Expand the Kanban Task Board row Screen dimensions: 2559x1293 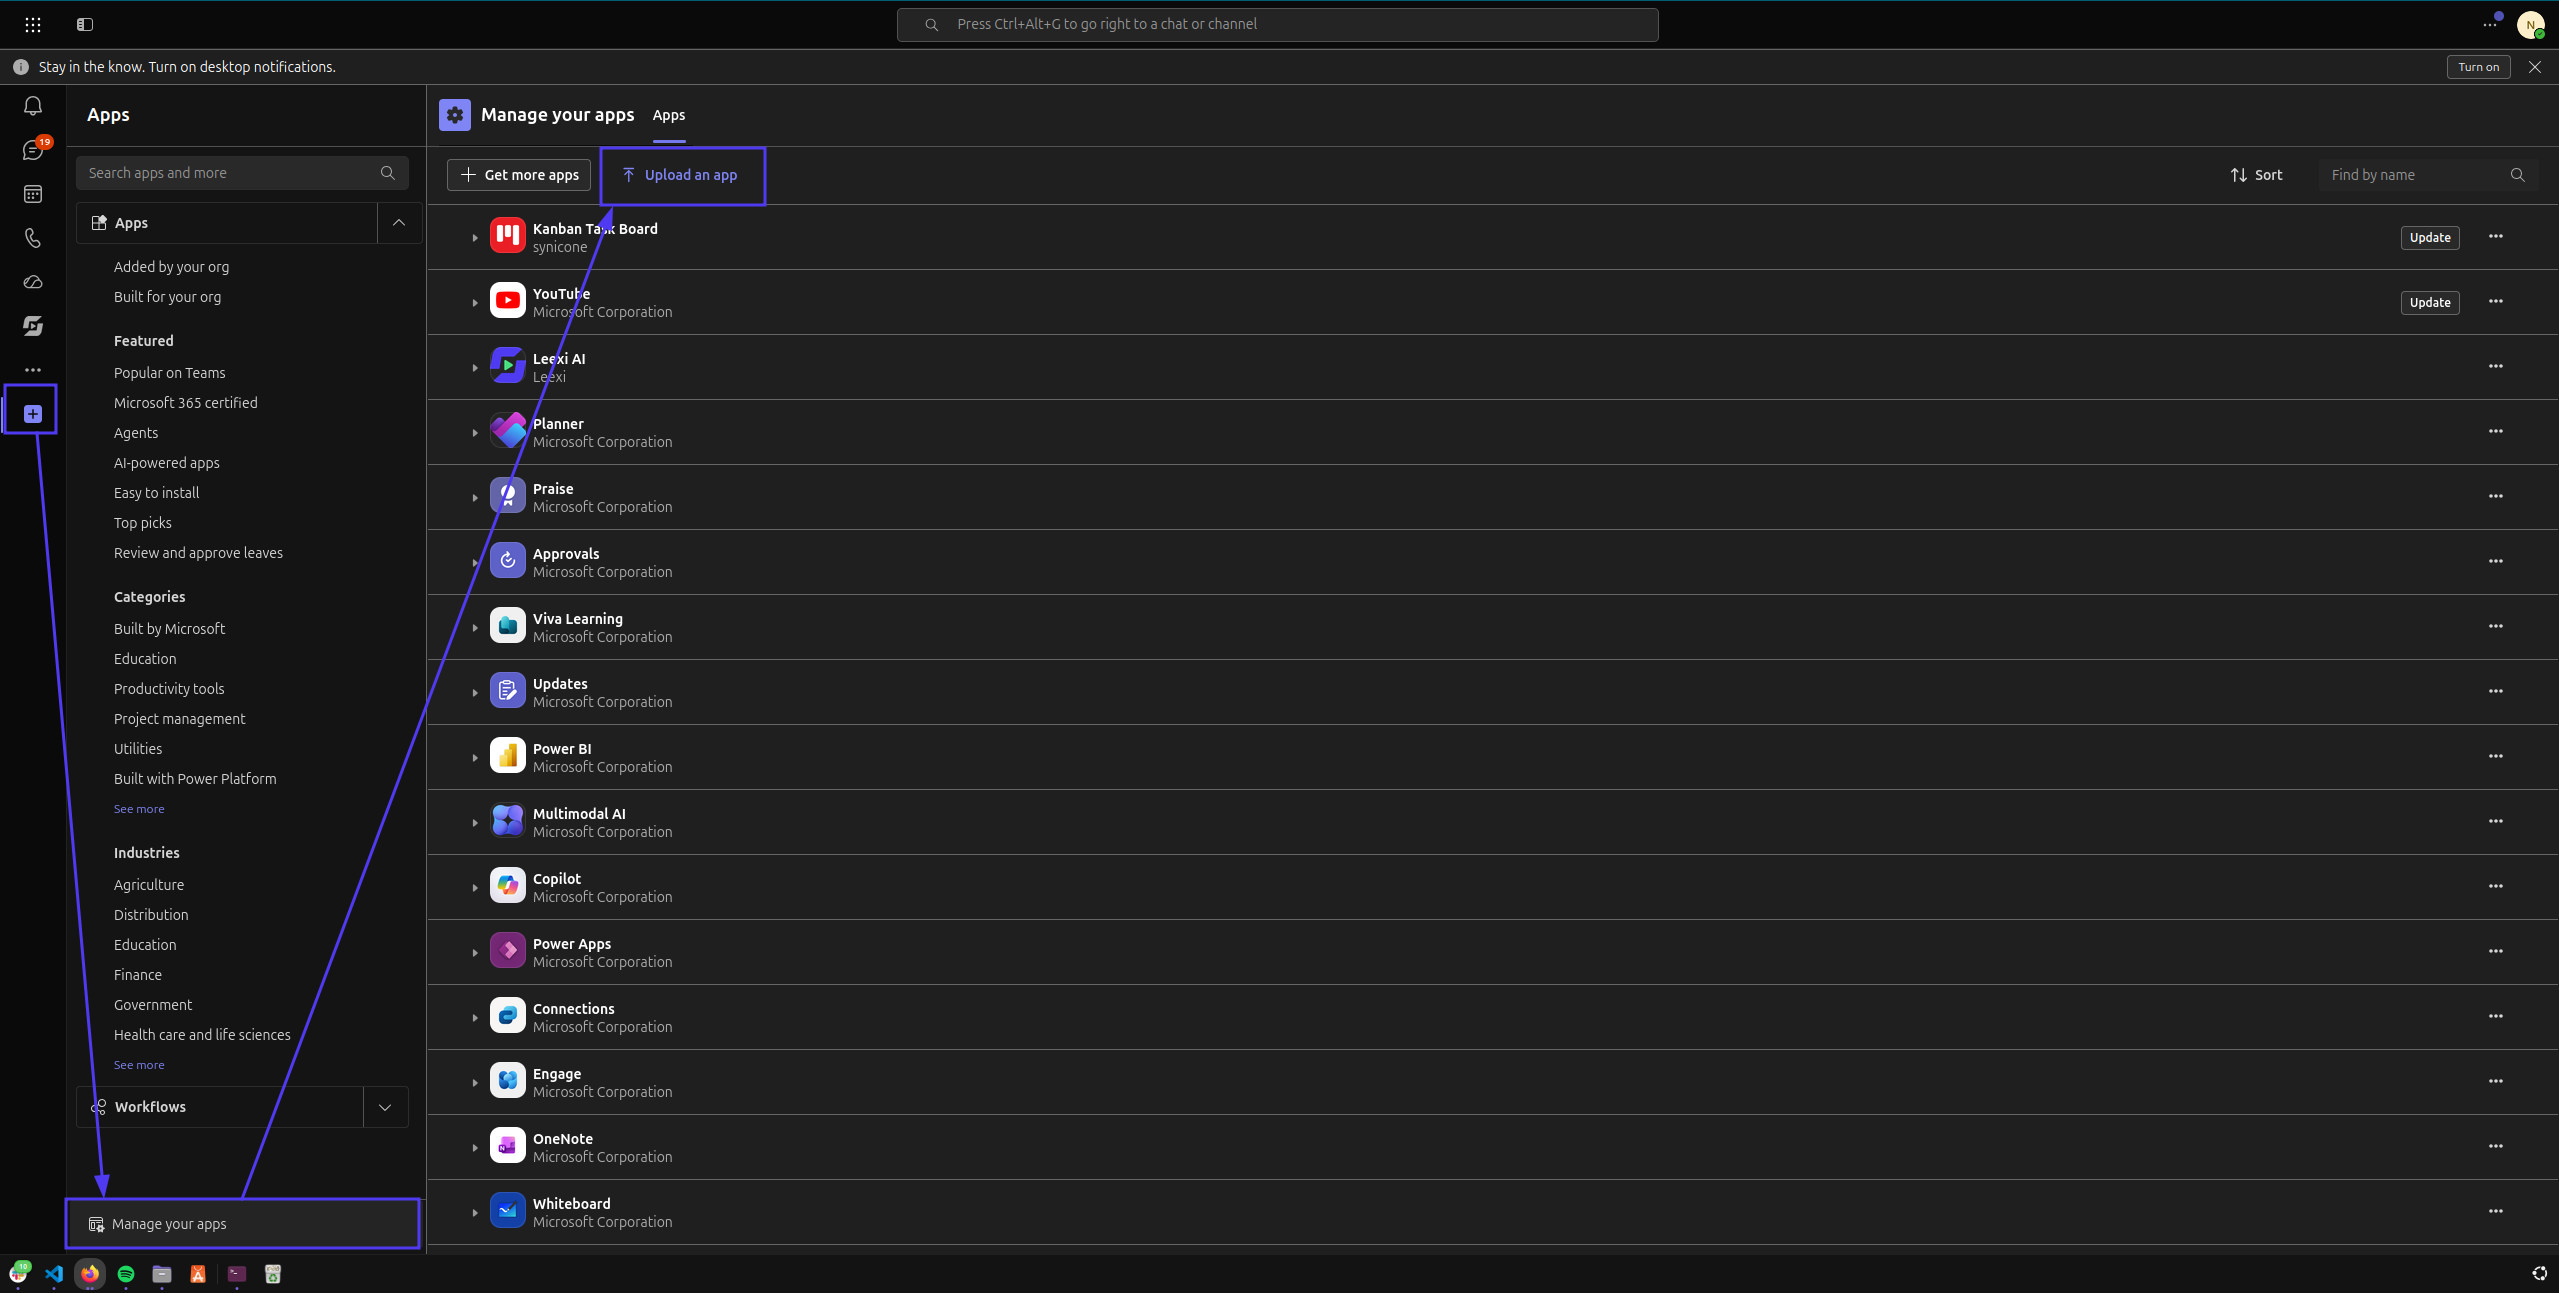(475, 238)
